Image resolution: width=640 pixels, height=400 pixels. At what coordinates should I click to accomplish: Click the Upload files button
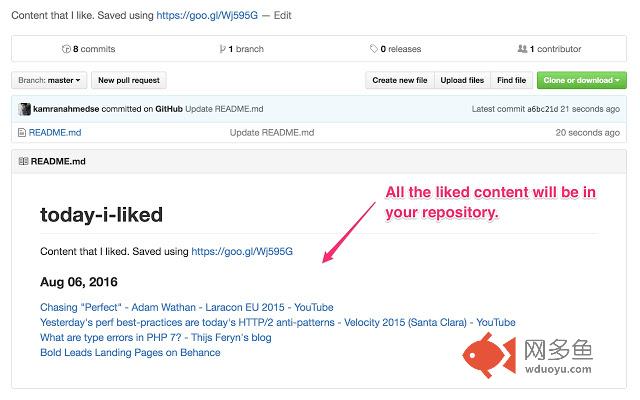[x=462, y=80]
